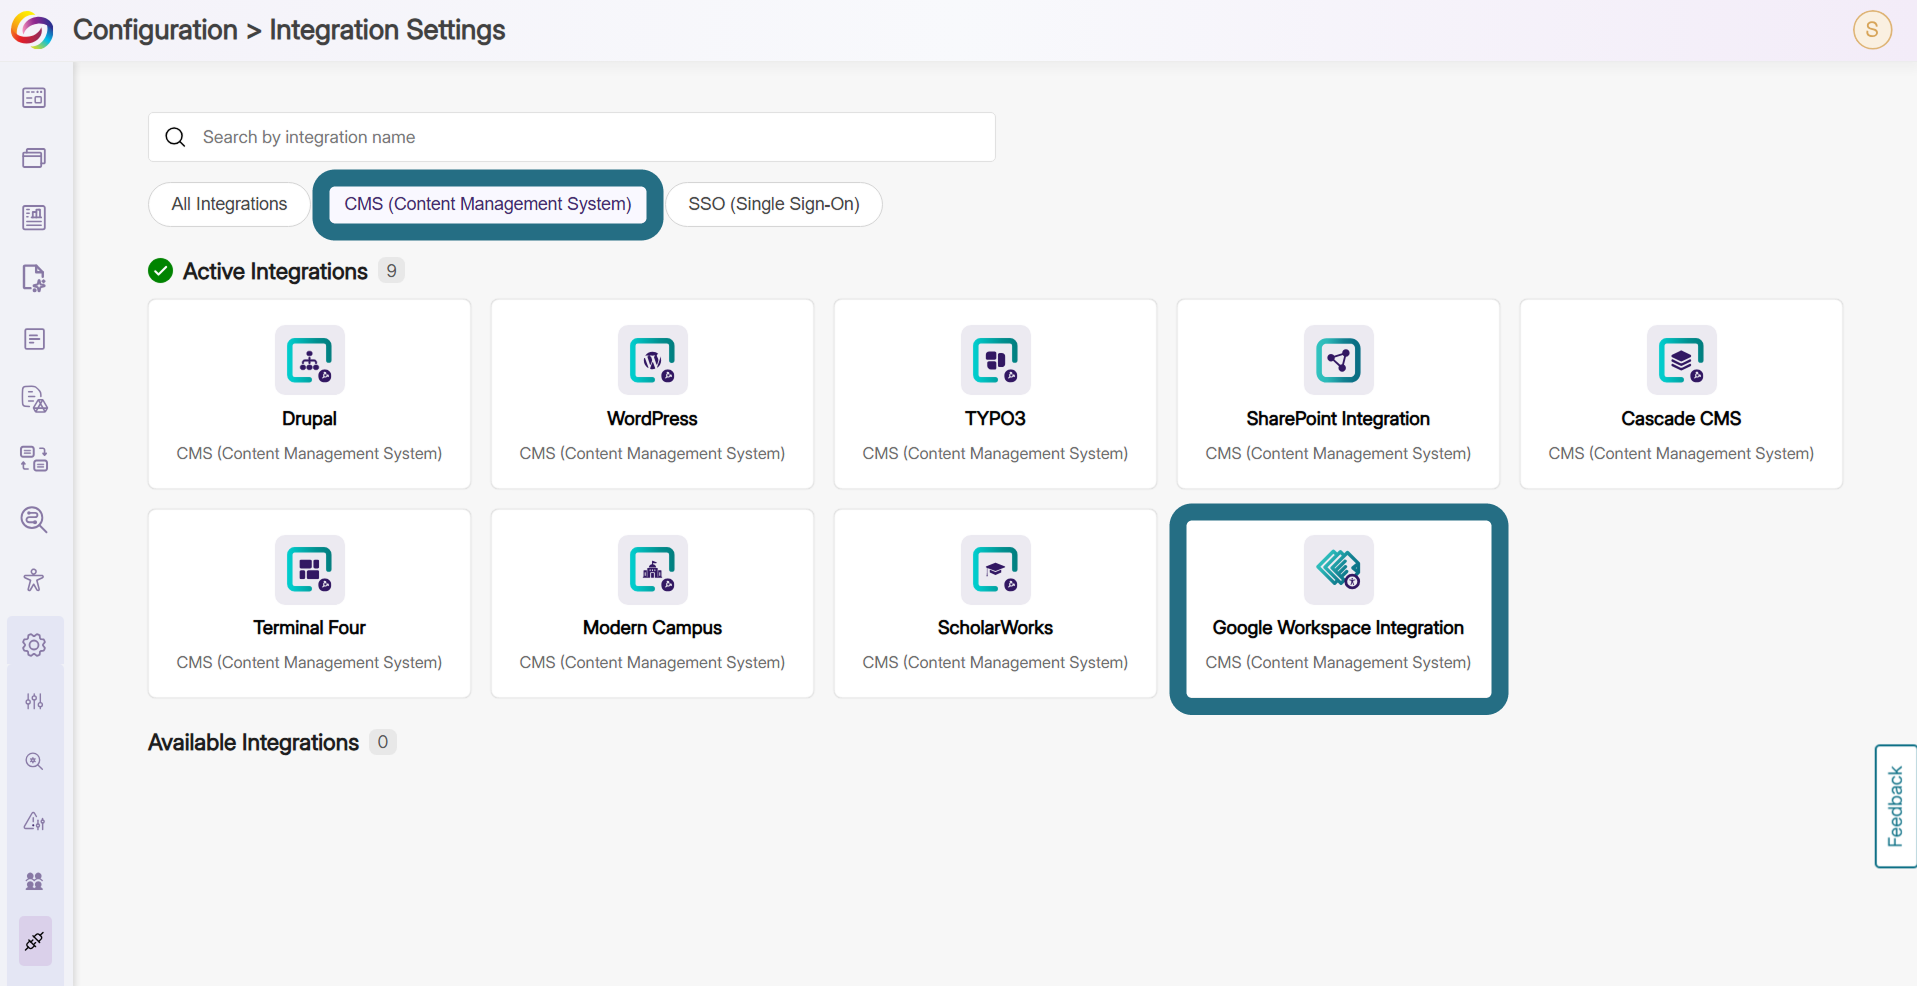
Task: Open the magnifier with gear sidebar icon
Action: click(x=34, y=761)
